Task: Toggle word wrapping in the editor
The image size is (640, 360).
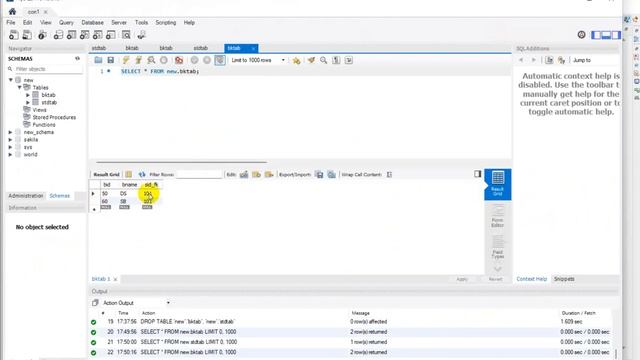Action: 349,60
